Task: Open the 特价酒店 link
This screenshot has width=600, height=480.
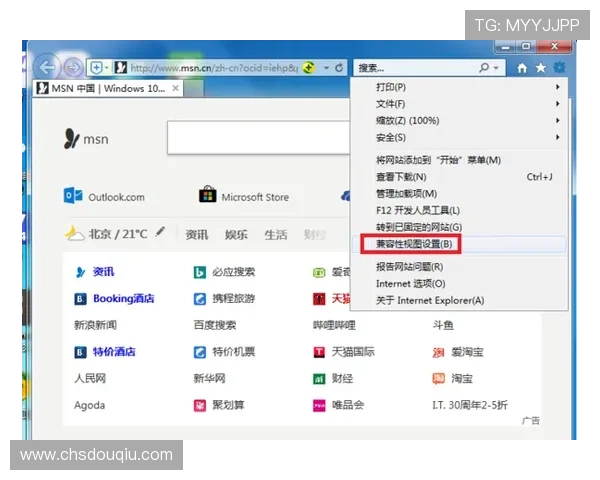Action: point(114,352)
